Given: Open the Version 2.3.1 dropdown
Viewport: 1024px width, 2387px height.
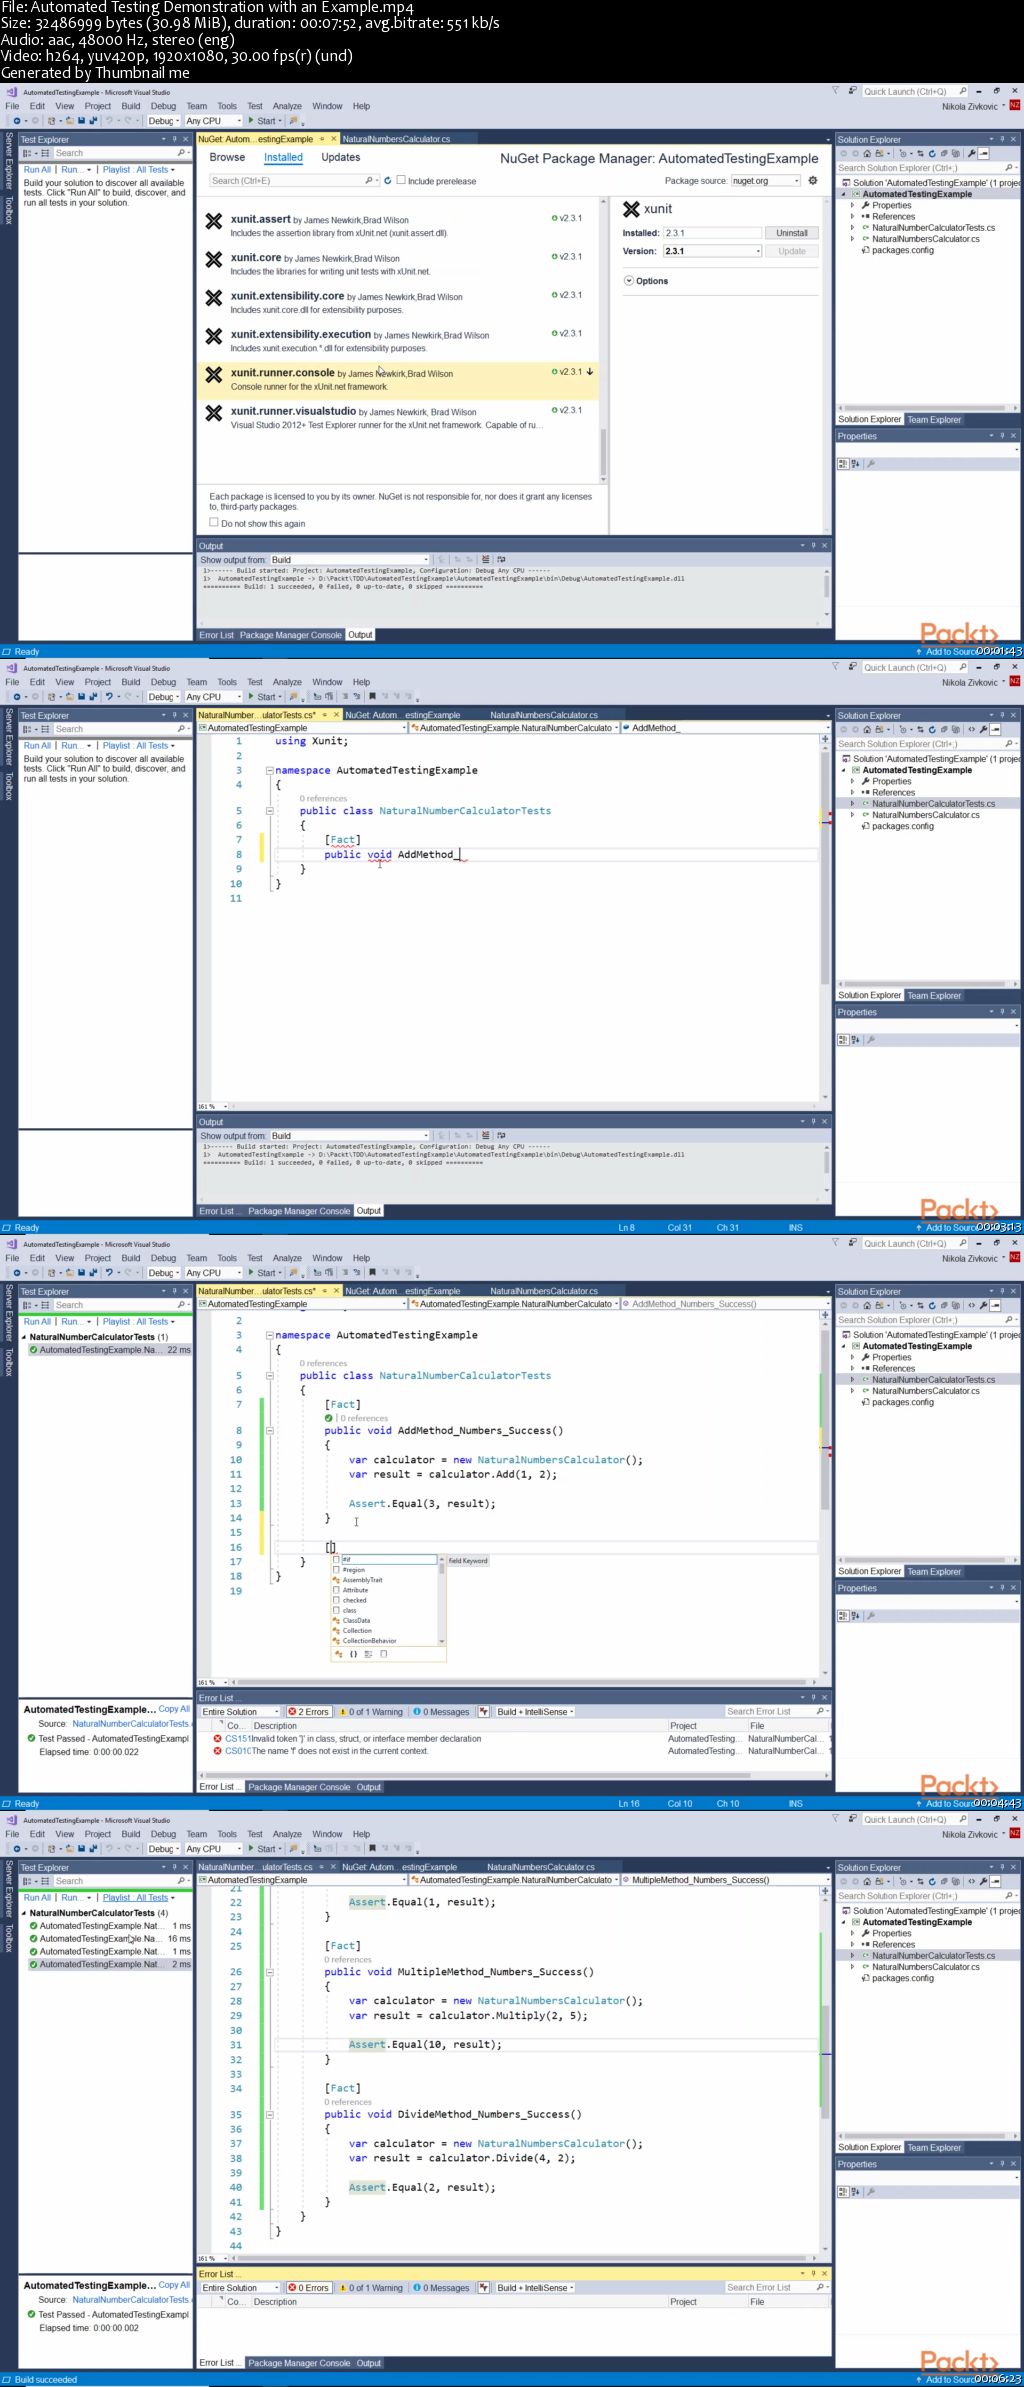Looking at the screenshot, I should click(713, 251).
